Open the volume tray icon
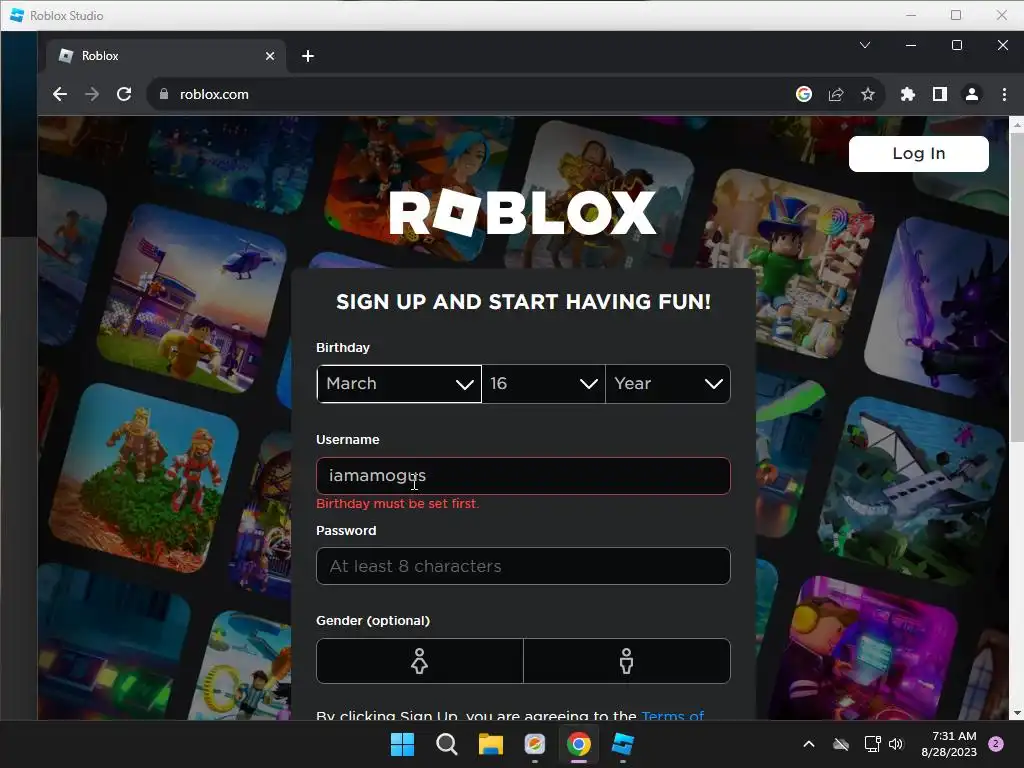 coord(896,744)
